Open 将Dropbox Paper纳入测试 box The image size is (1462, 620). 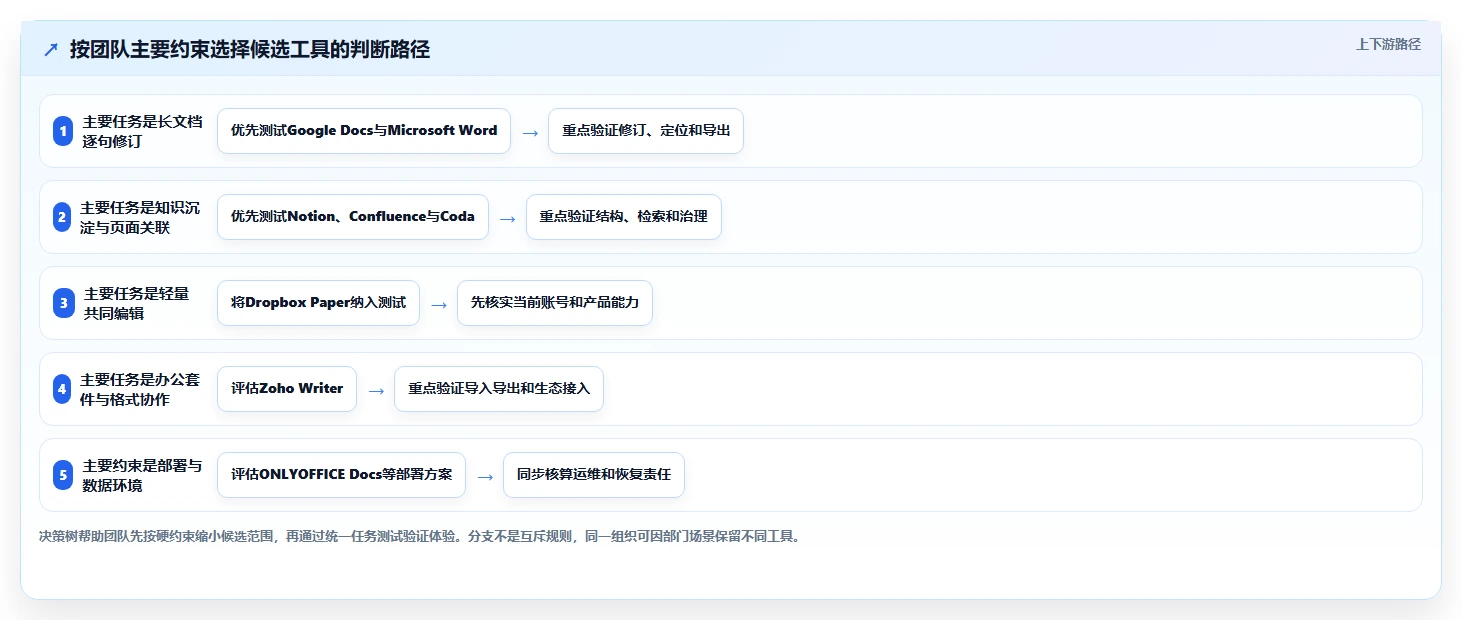(x=318, y=303)
